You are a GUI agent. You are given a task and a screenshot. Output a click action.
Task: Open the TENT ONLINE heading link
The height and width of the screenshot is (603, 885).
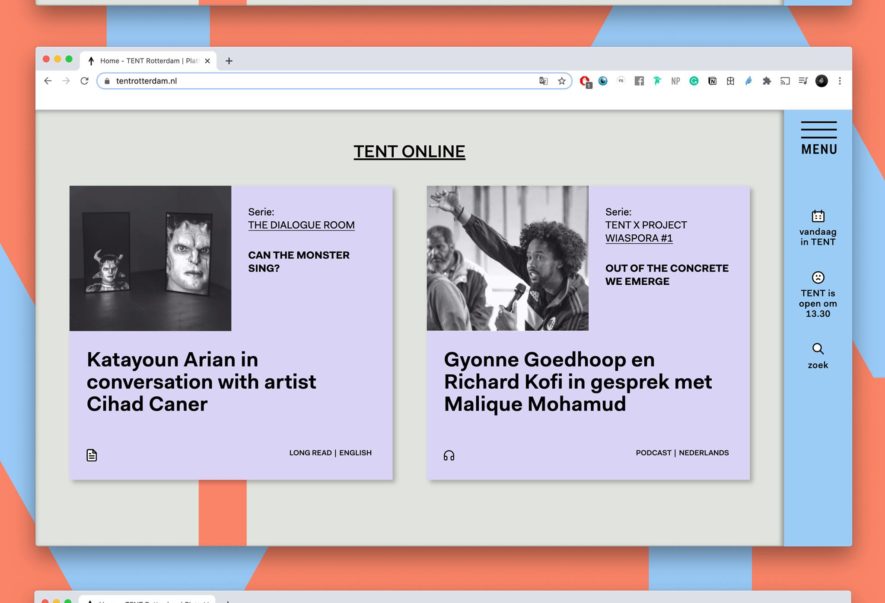(409, 151)
